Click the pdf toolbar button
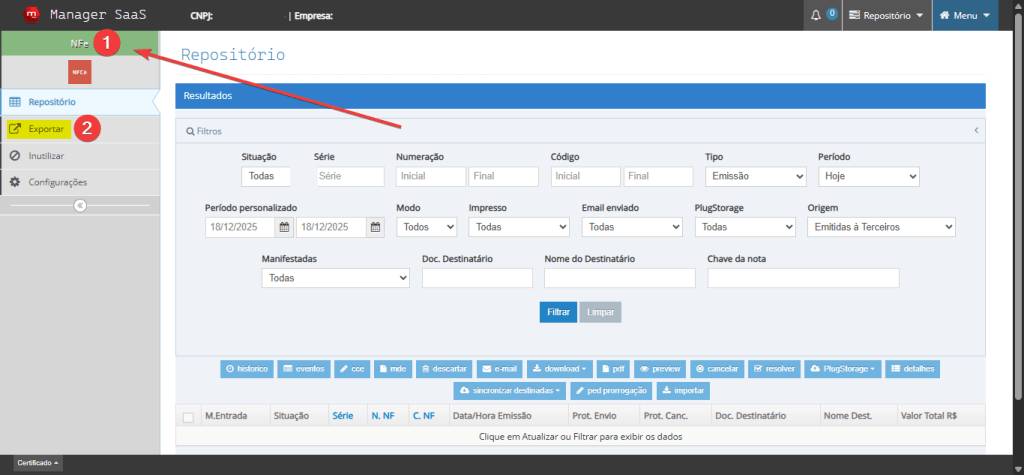1024x475 pixels. point(612,369)
